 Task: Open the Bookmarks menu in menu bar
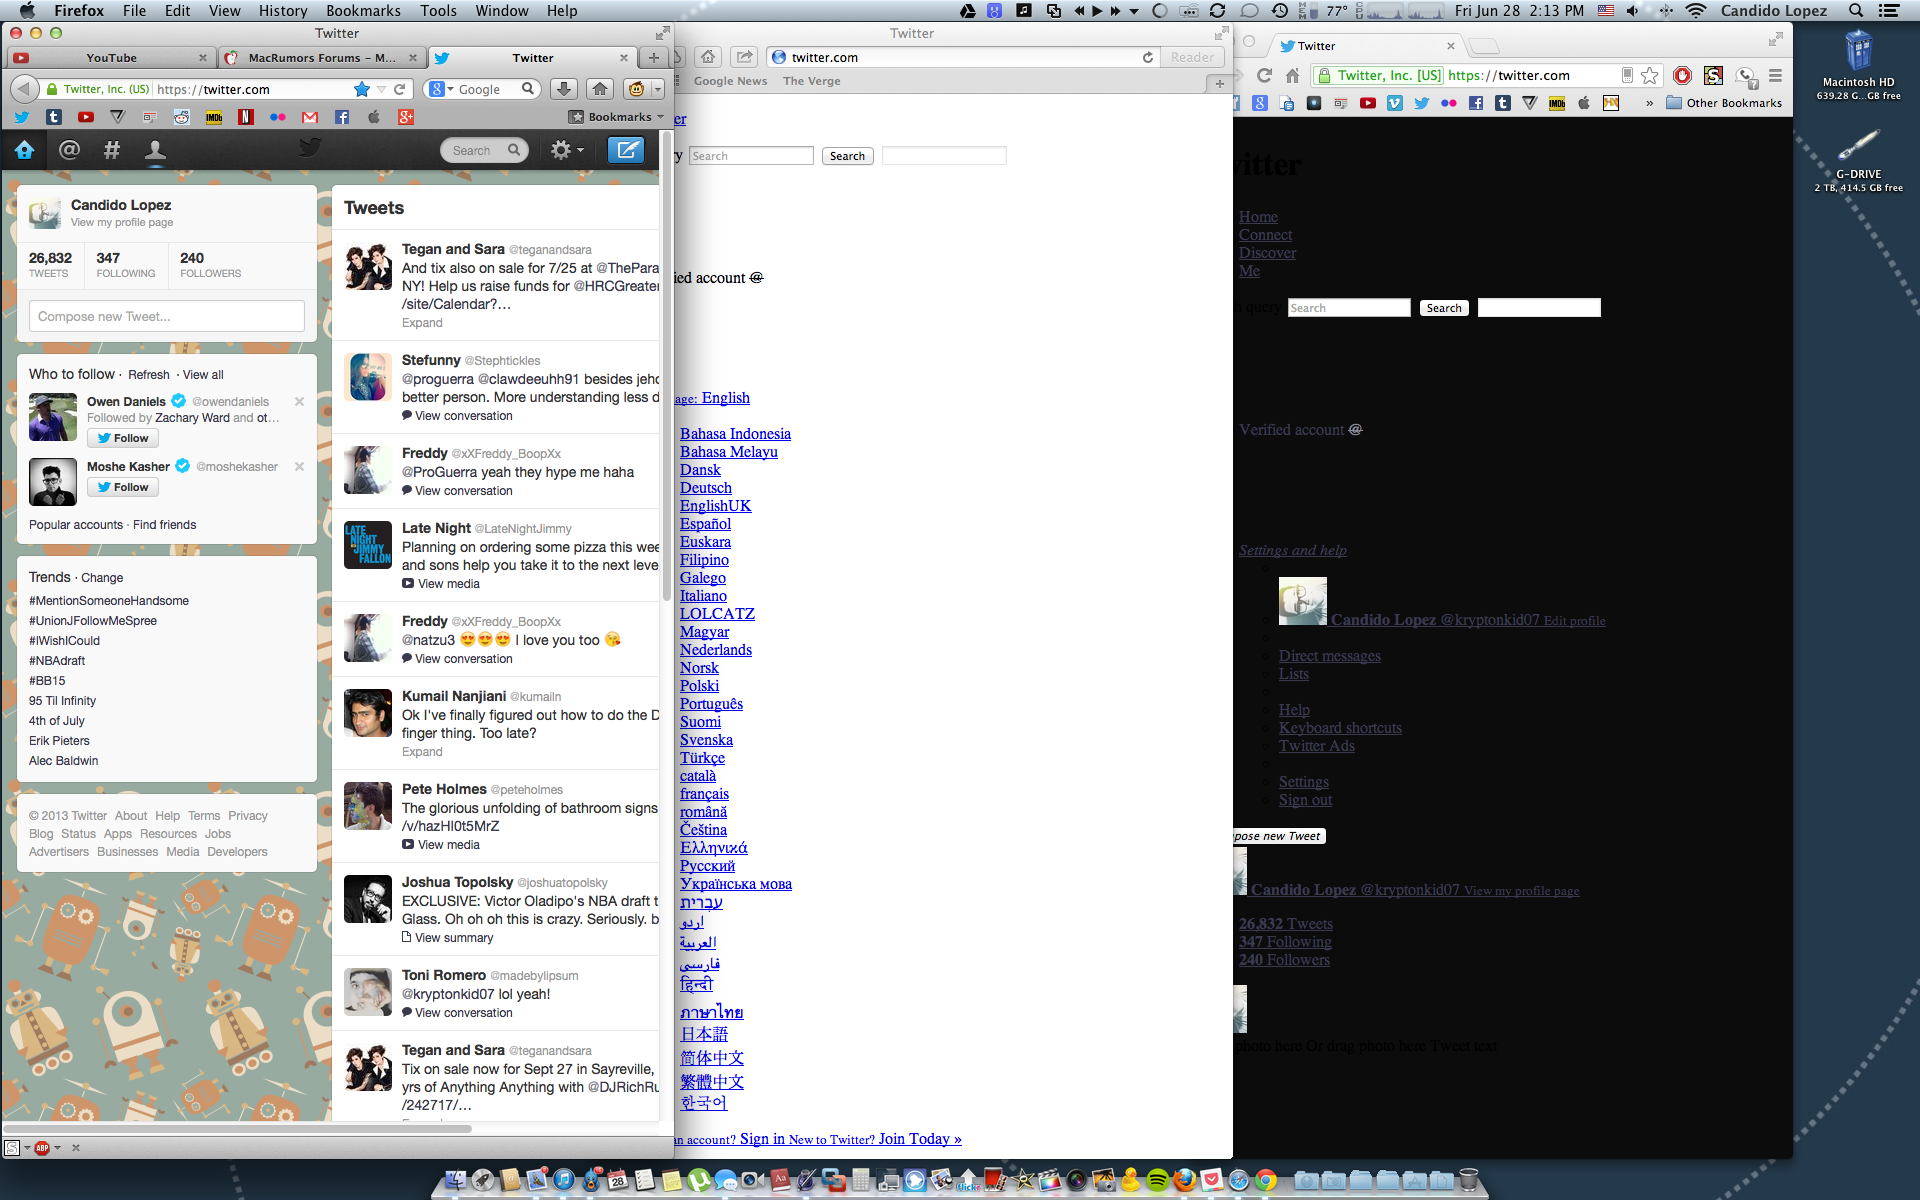coord(363,11)
